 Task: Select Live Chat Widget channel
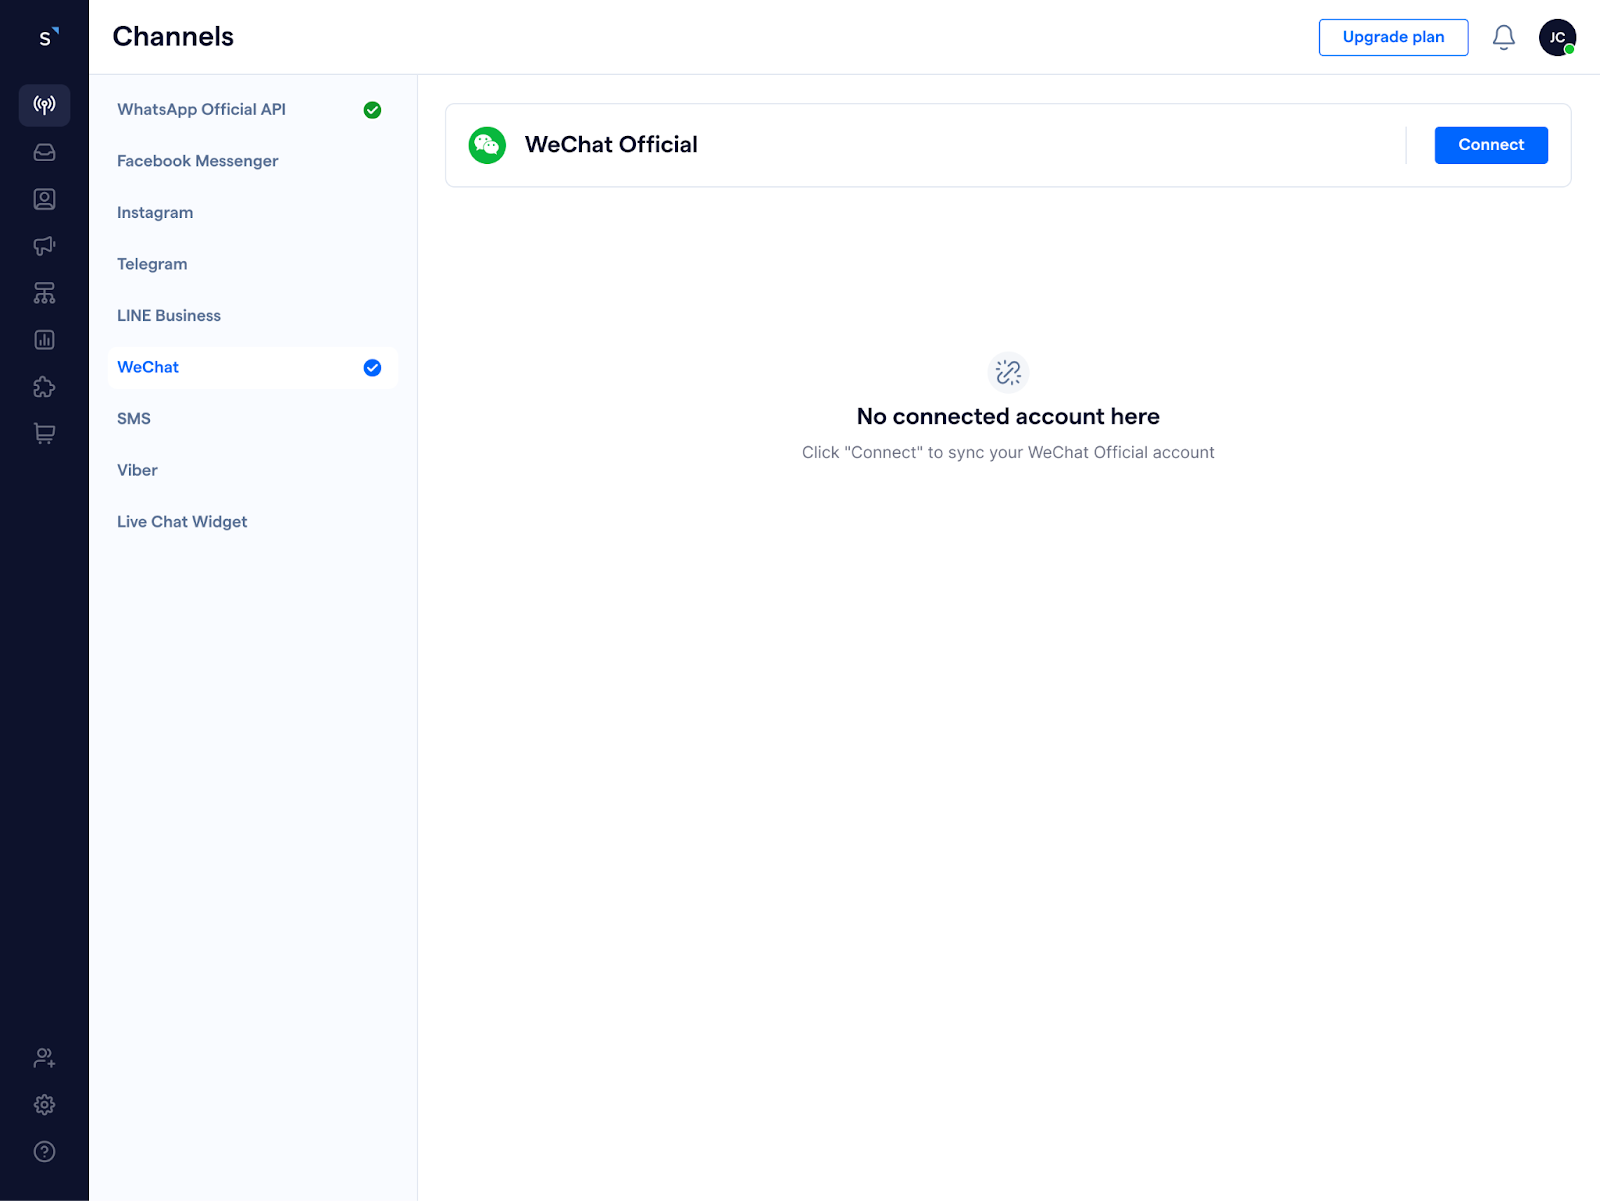click(x=252, y=522)
